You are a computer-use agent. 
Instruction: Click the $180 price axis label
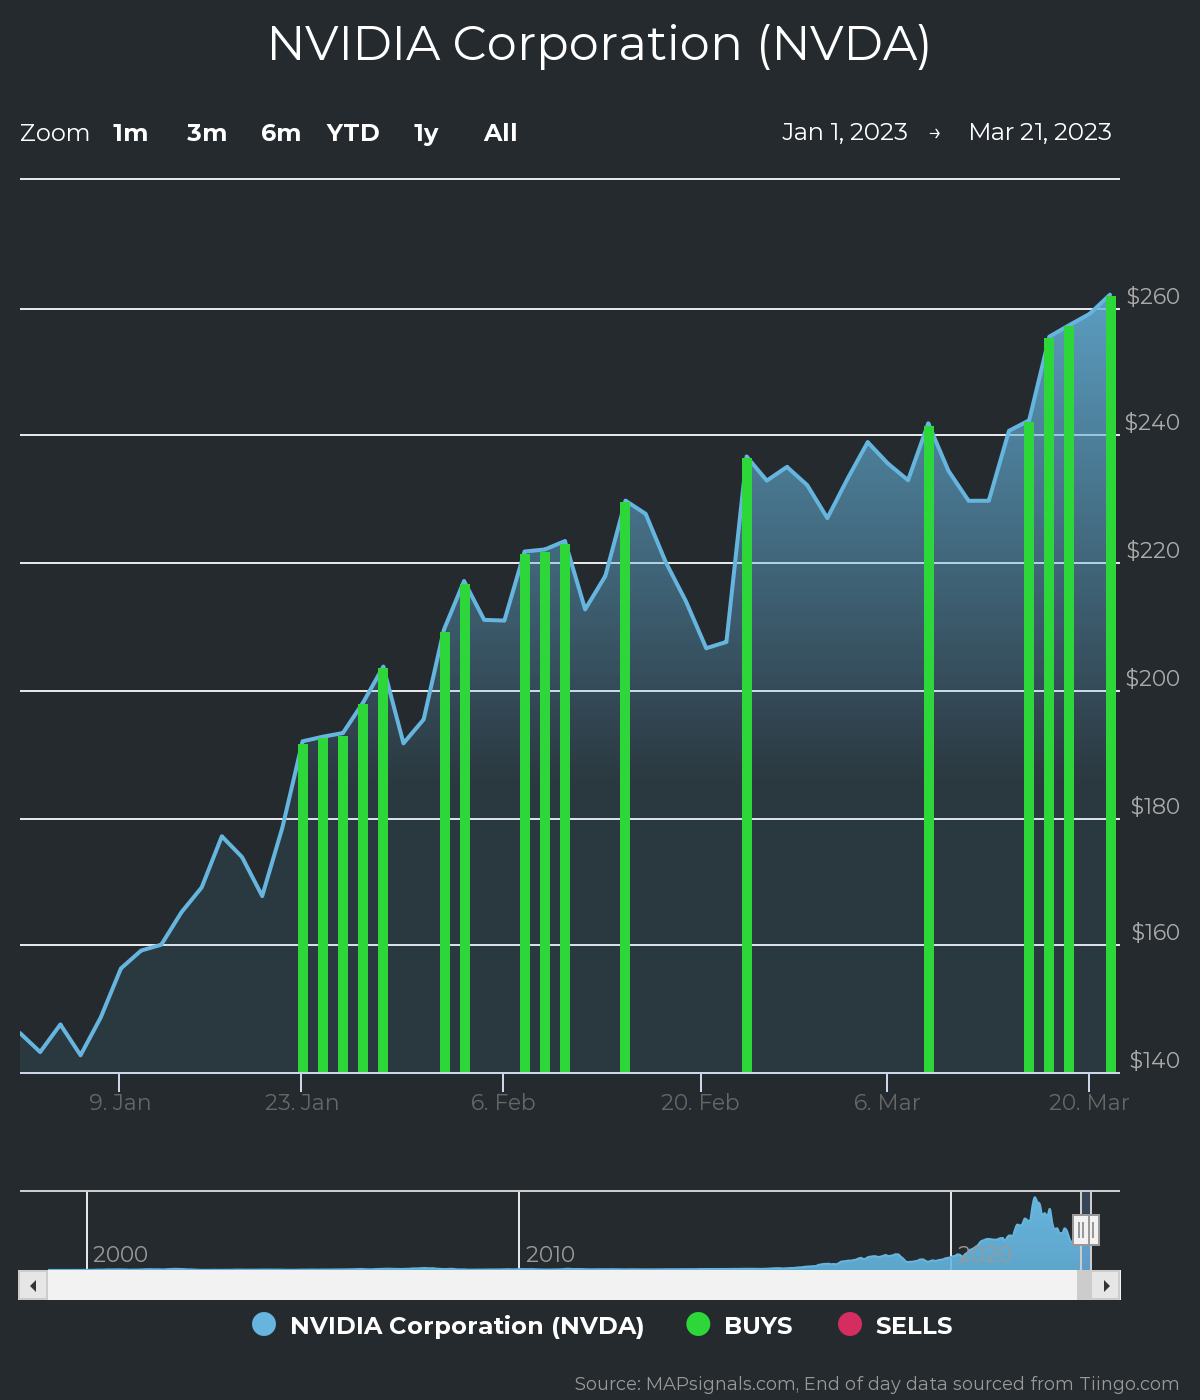pyautogui.click(x=1155, y=806)
